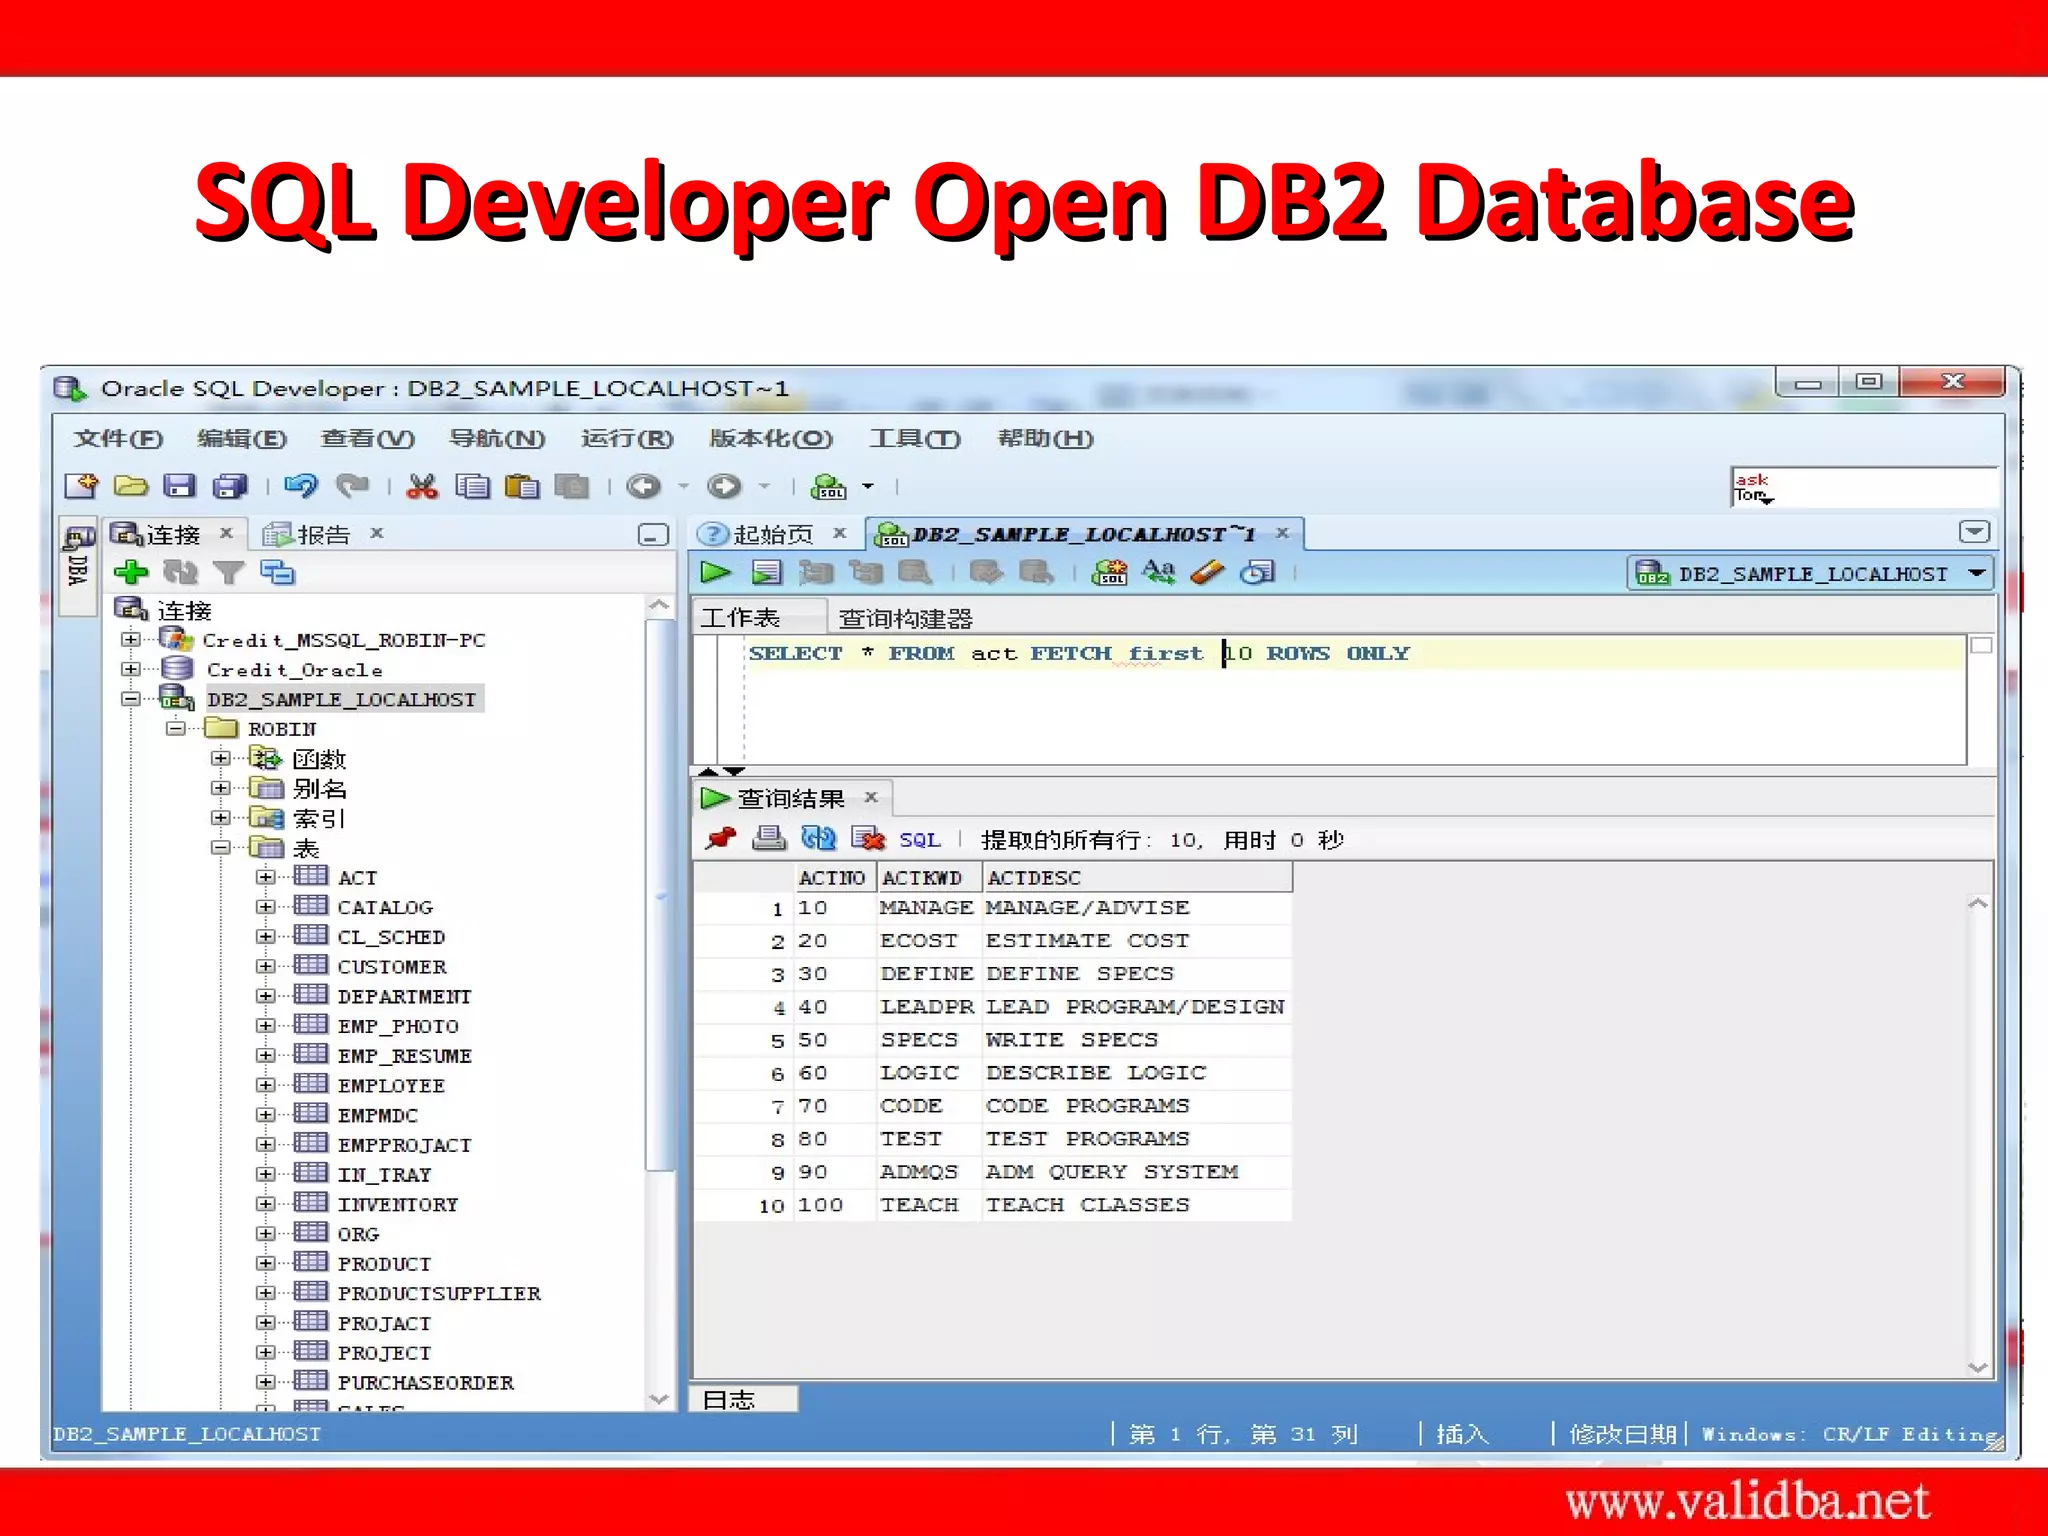Viewport: 2048px width, 1536px height.
Task: Click the Run Script icon
Action: pyautogui.click(x=767, y=572)
